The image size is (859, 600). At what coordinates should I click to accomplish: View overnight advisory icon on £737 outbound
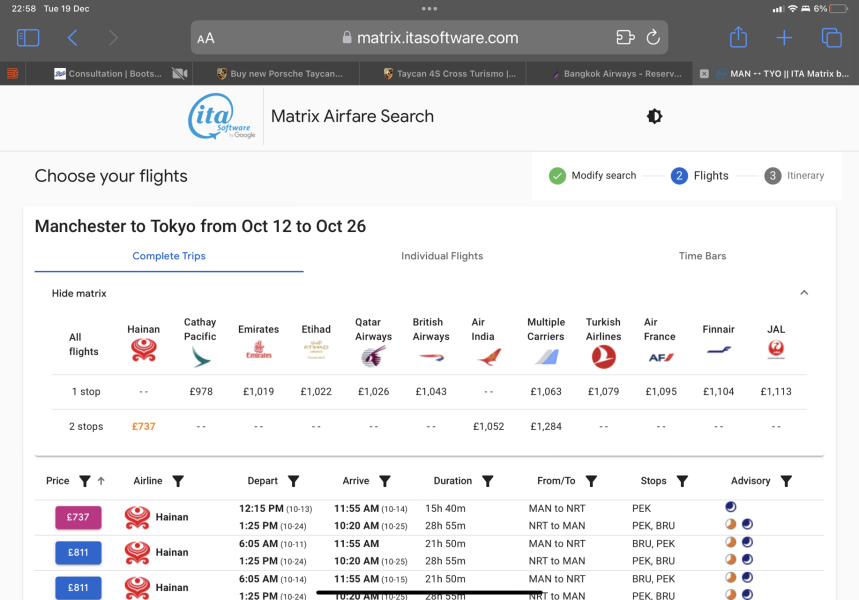click(x=730, y=507)
